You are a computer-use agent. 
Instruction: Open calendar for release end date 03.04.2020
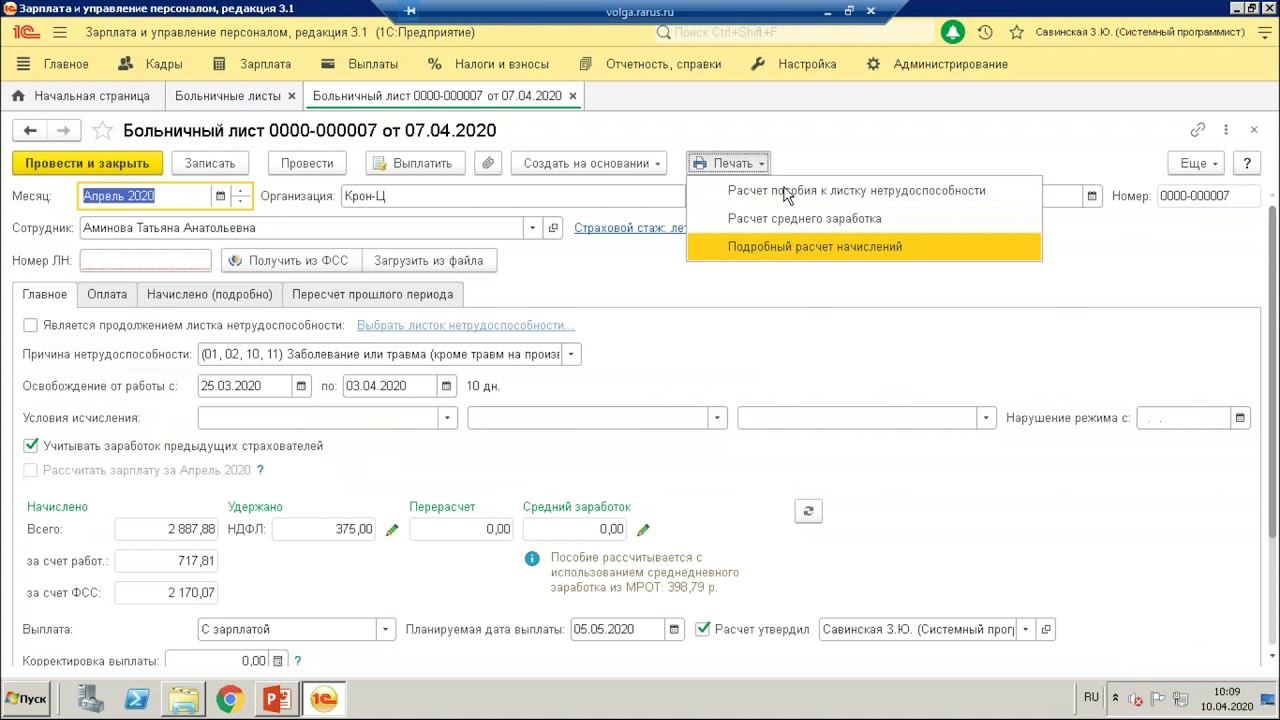(446, 386)
